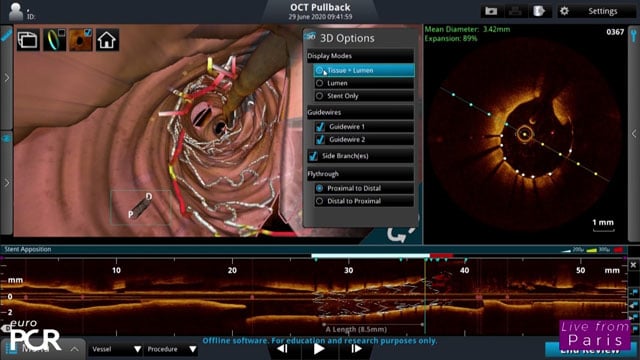Viewport: 640px width, 360px height.
Task: Click the 3D icon in 3D Options header
Action: (x=311, y=37)
